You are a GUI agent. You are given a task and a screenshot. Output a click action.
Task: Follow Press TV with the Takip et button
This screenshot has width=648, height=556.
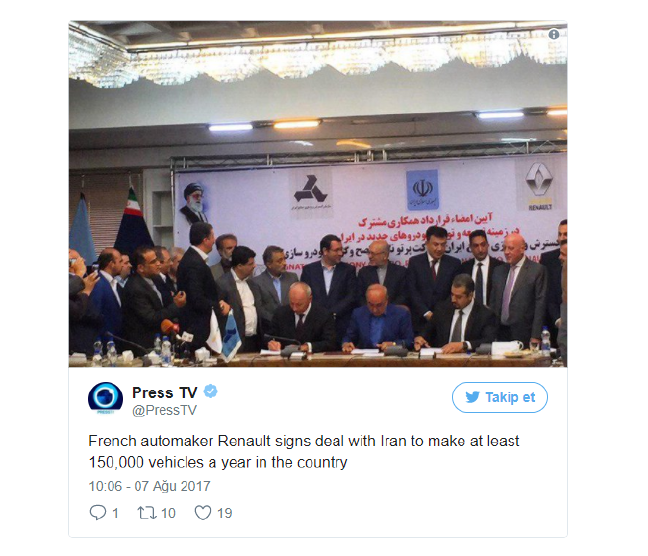pyautogui.click(x=500, y=397)
